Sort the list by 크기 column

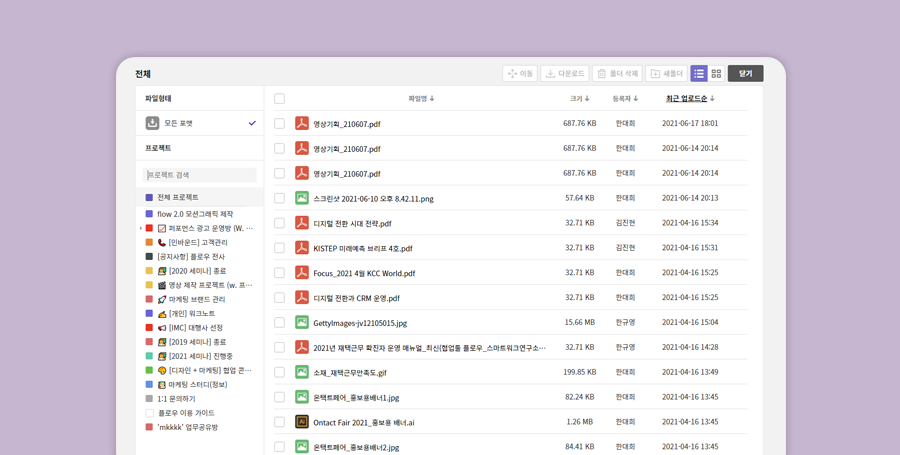pyautogui.click(x=579, y=99)
